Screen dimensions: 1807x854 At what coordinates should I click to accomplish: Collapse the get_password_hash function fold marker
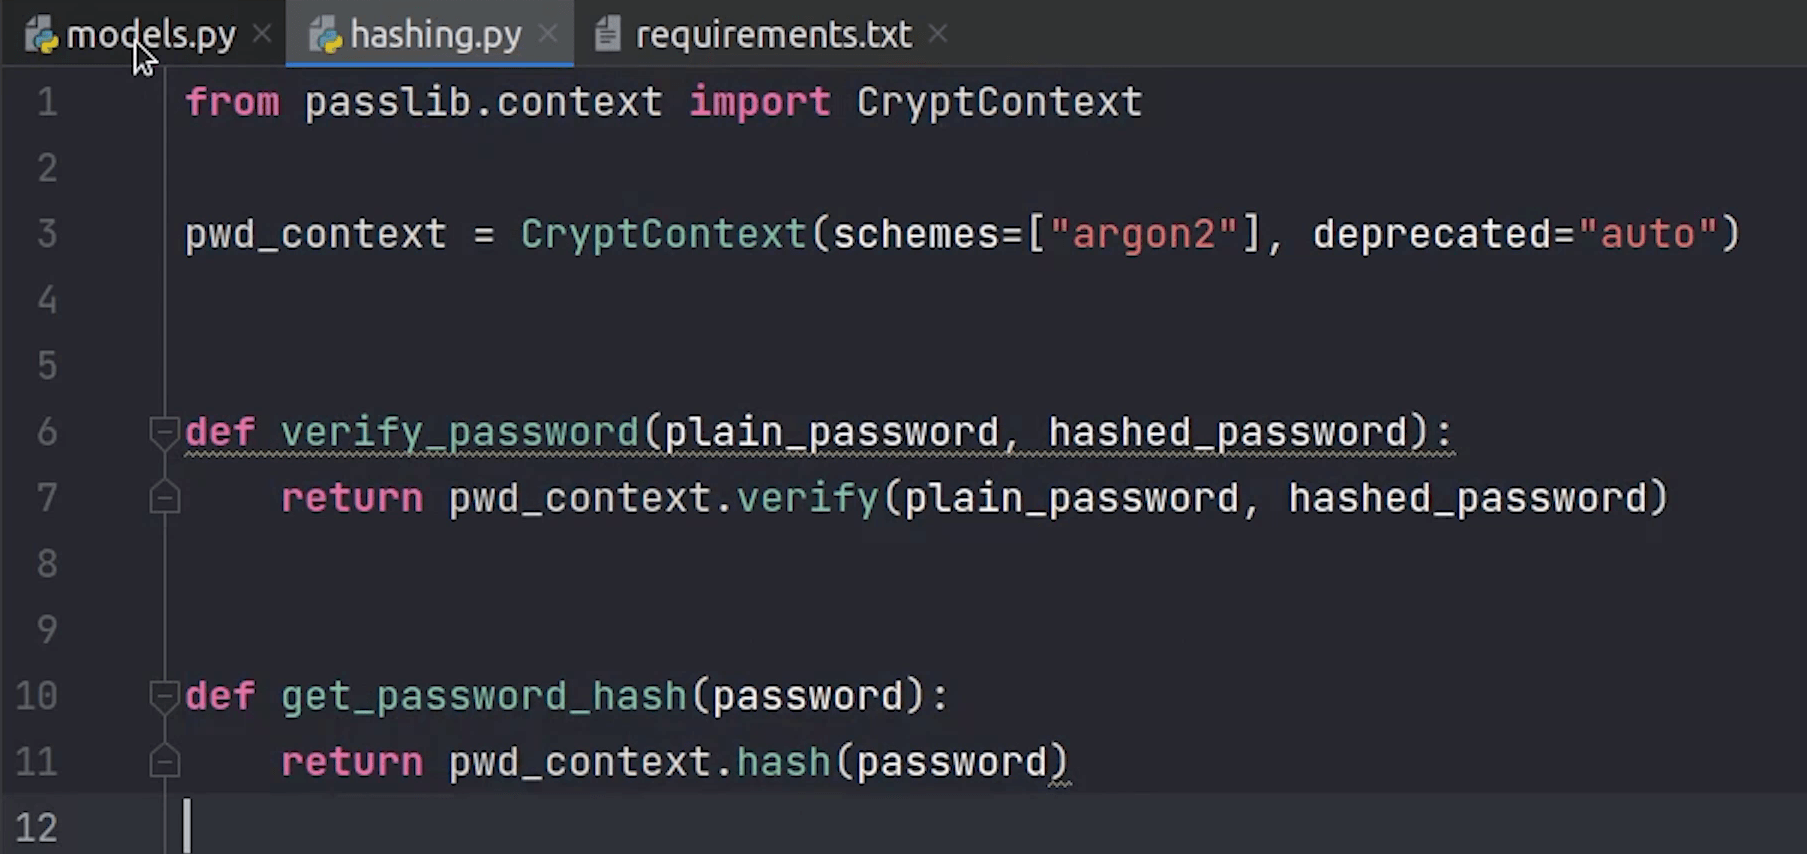(x=164, y=696)
